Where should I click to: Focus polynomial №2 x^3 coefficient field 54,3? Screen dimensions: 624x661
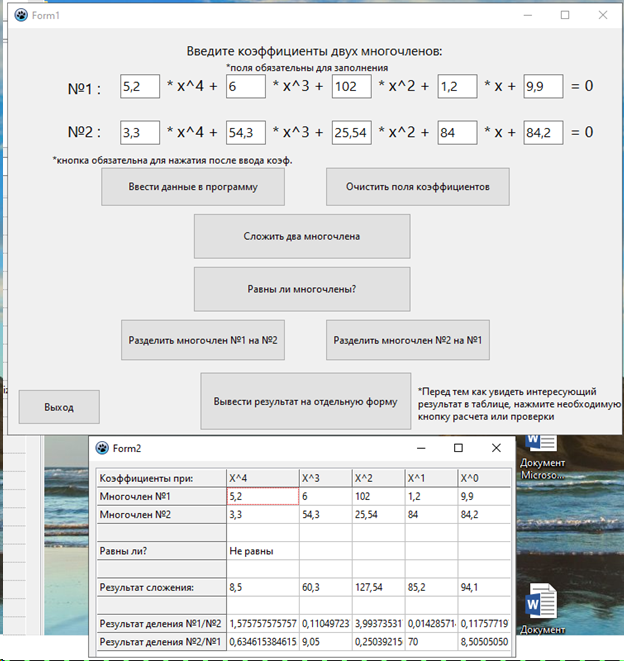click(246, 133)
